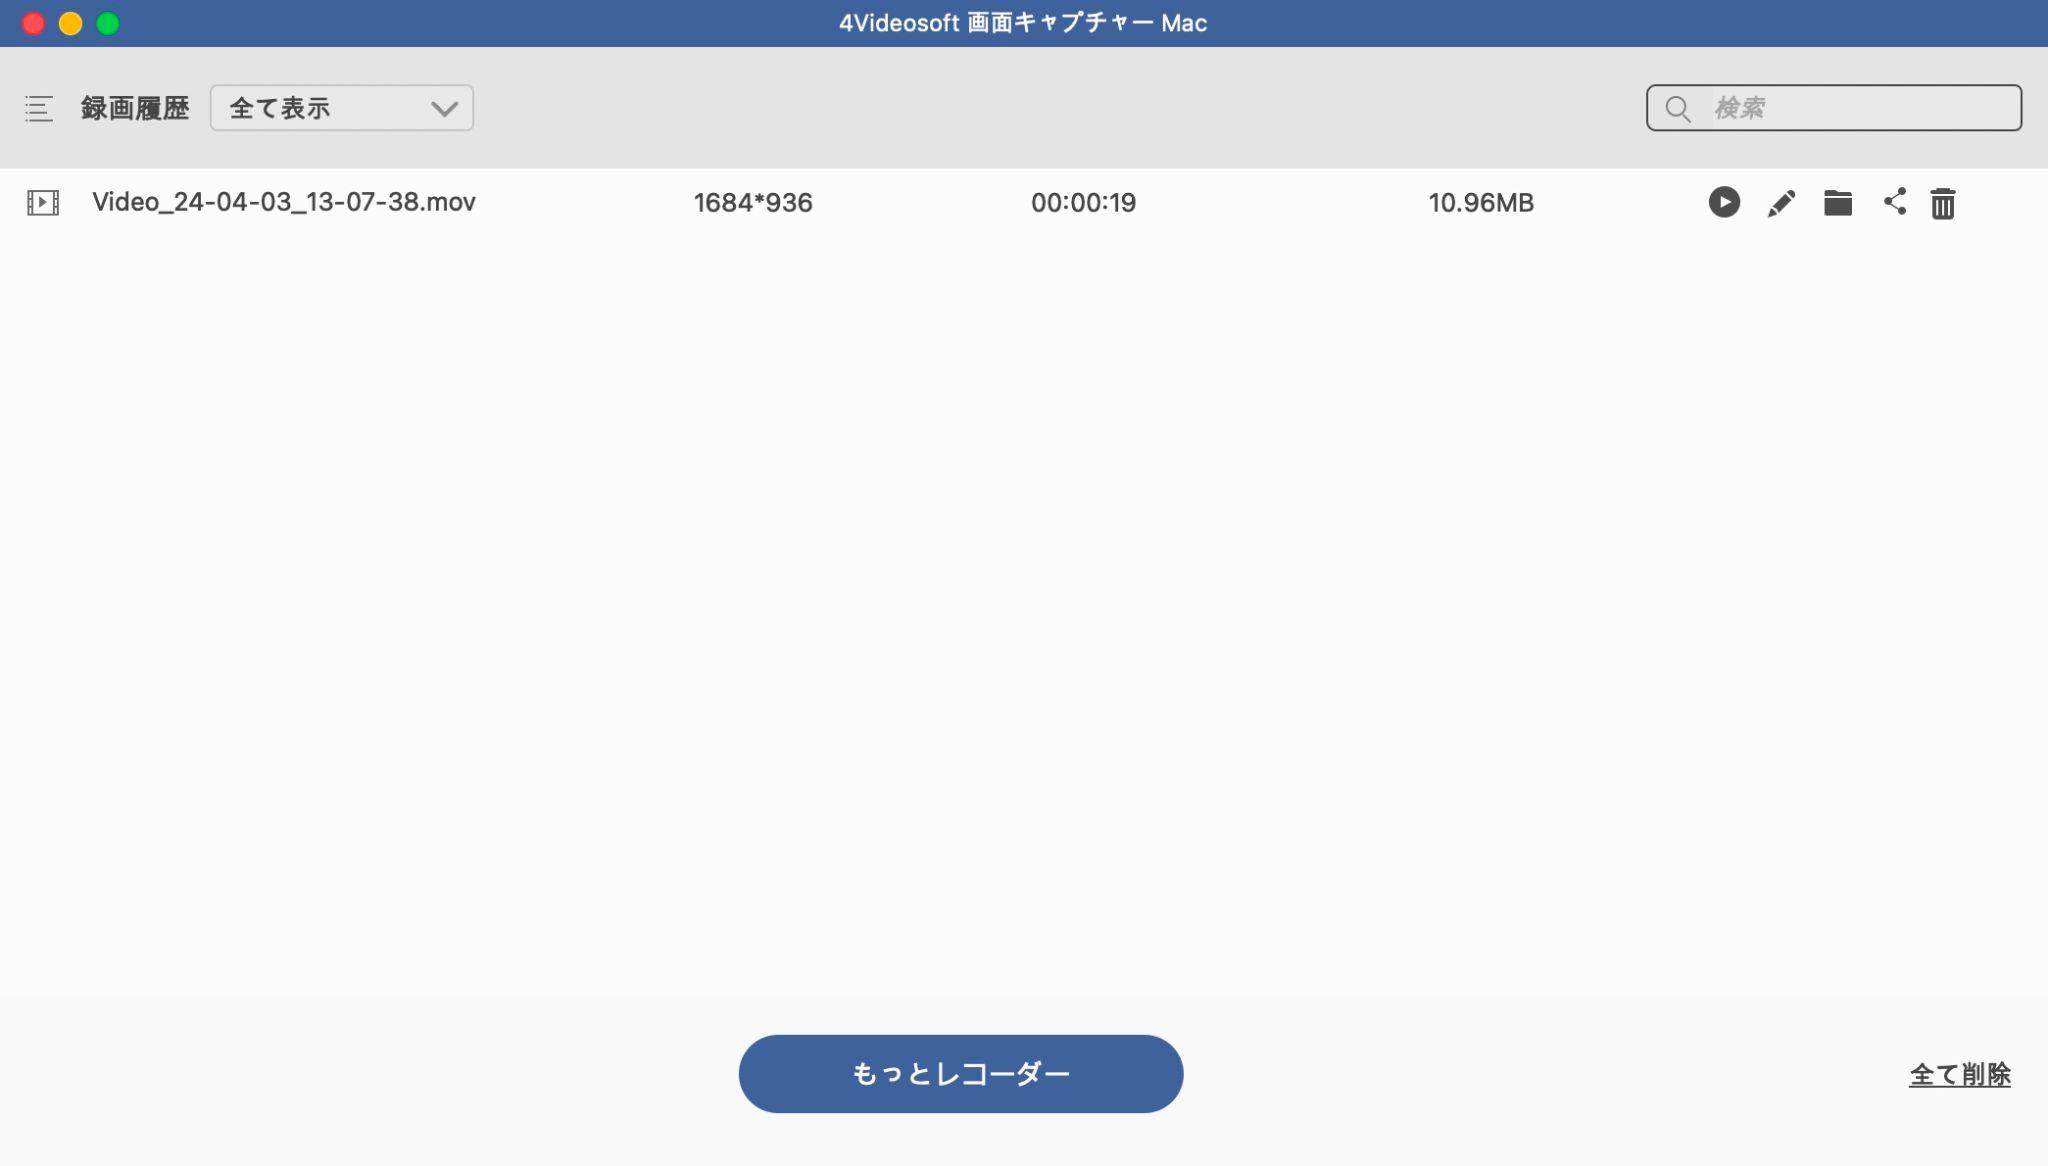Select the Video_24-04-03_13-07-38.mov file name

pyautogui.click(x=284, y=202)
